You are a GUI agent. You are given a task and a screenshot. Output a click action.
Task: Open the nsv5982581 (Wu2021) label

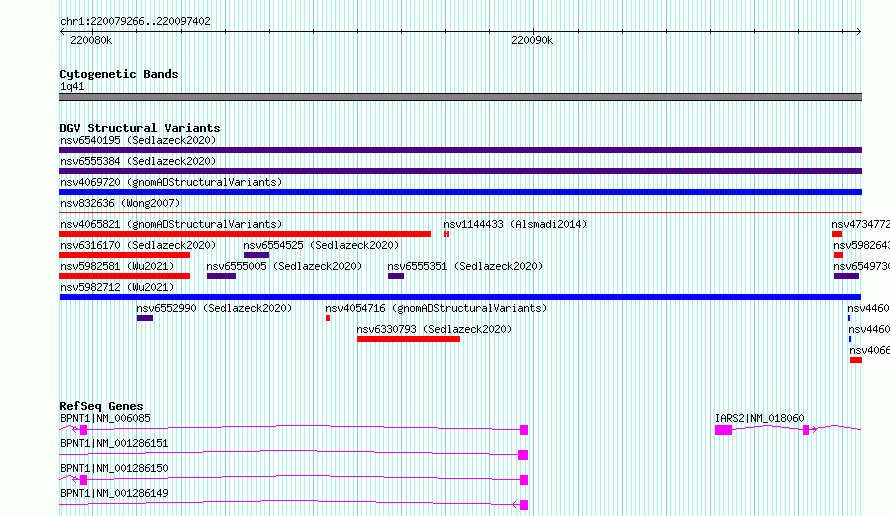pyautogui.click(x=117, y=266)
